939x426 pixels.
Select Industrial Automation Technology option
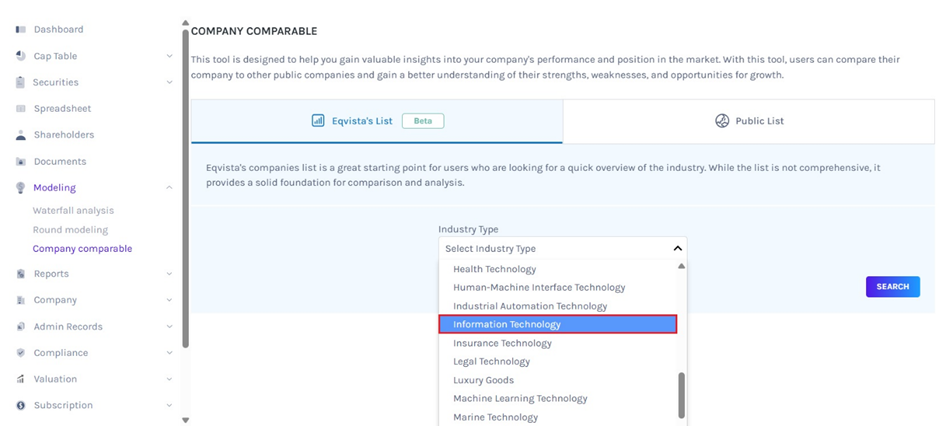[558, 306]
